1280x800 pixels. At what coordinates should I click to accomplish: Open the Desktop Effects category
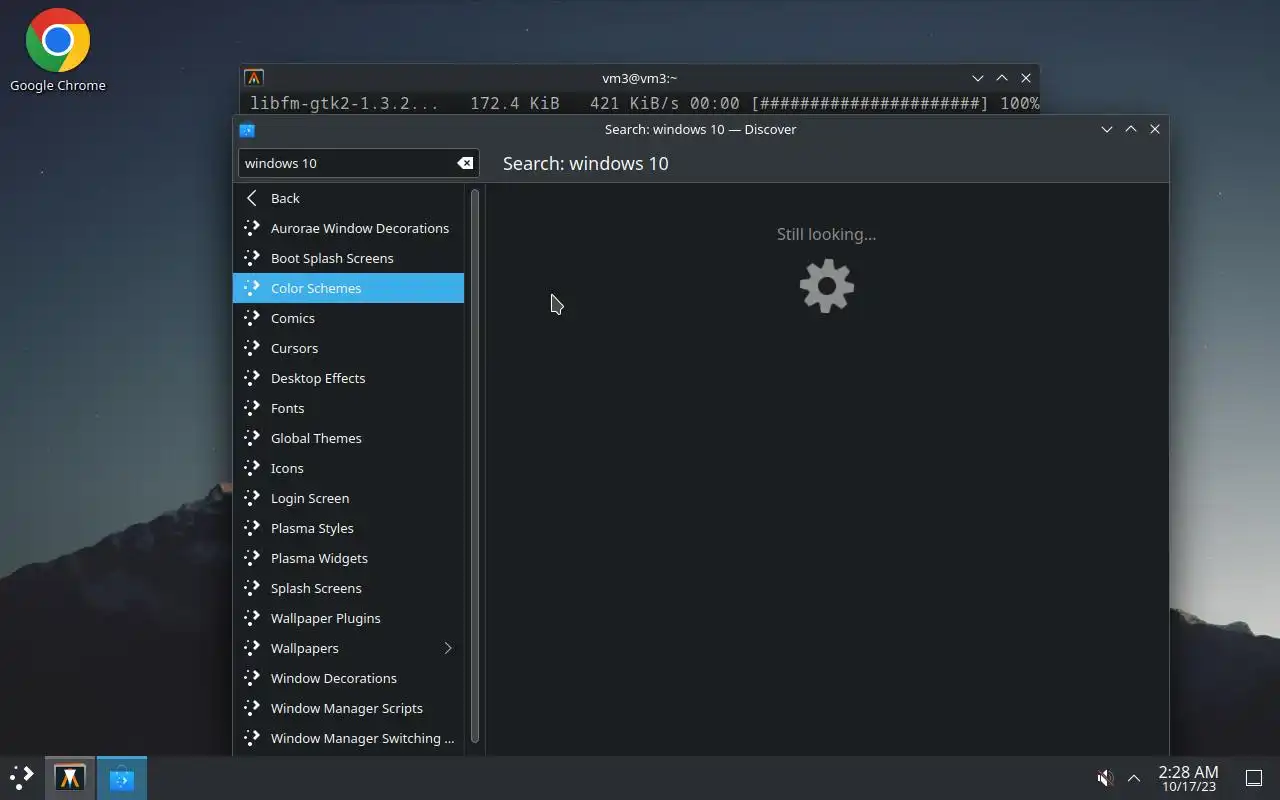348,378
